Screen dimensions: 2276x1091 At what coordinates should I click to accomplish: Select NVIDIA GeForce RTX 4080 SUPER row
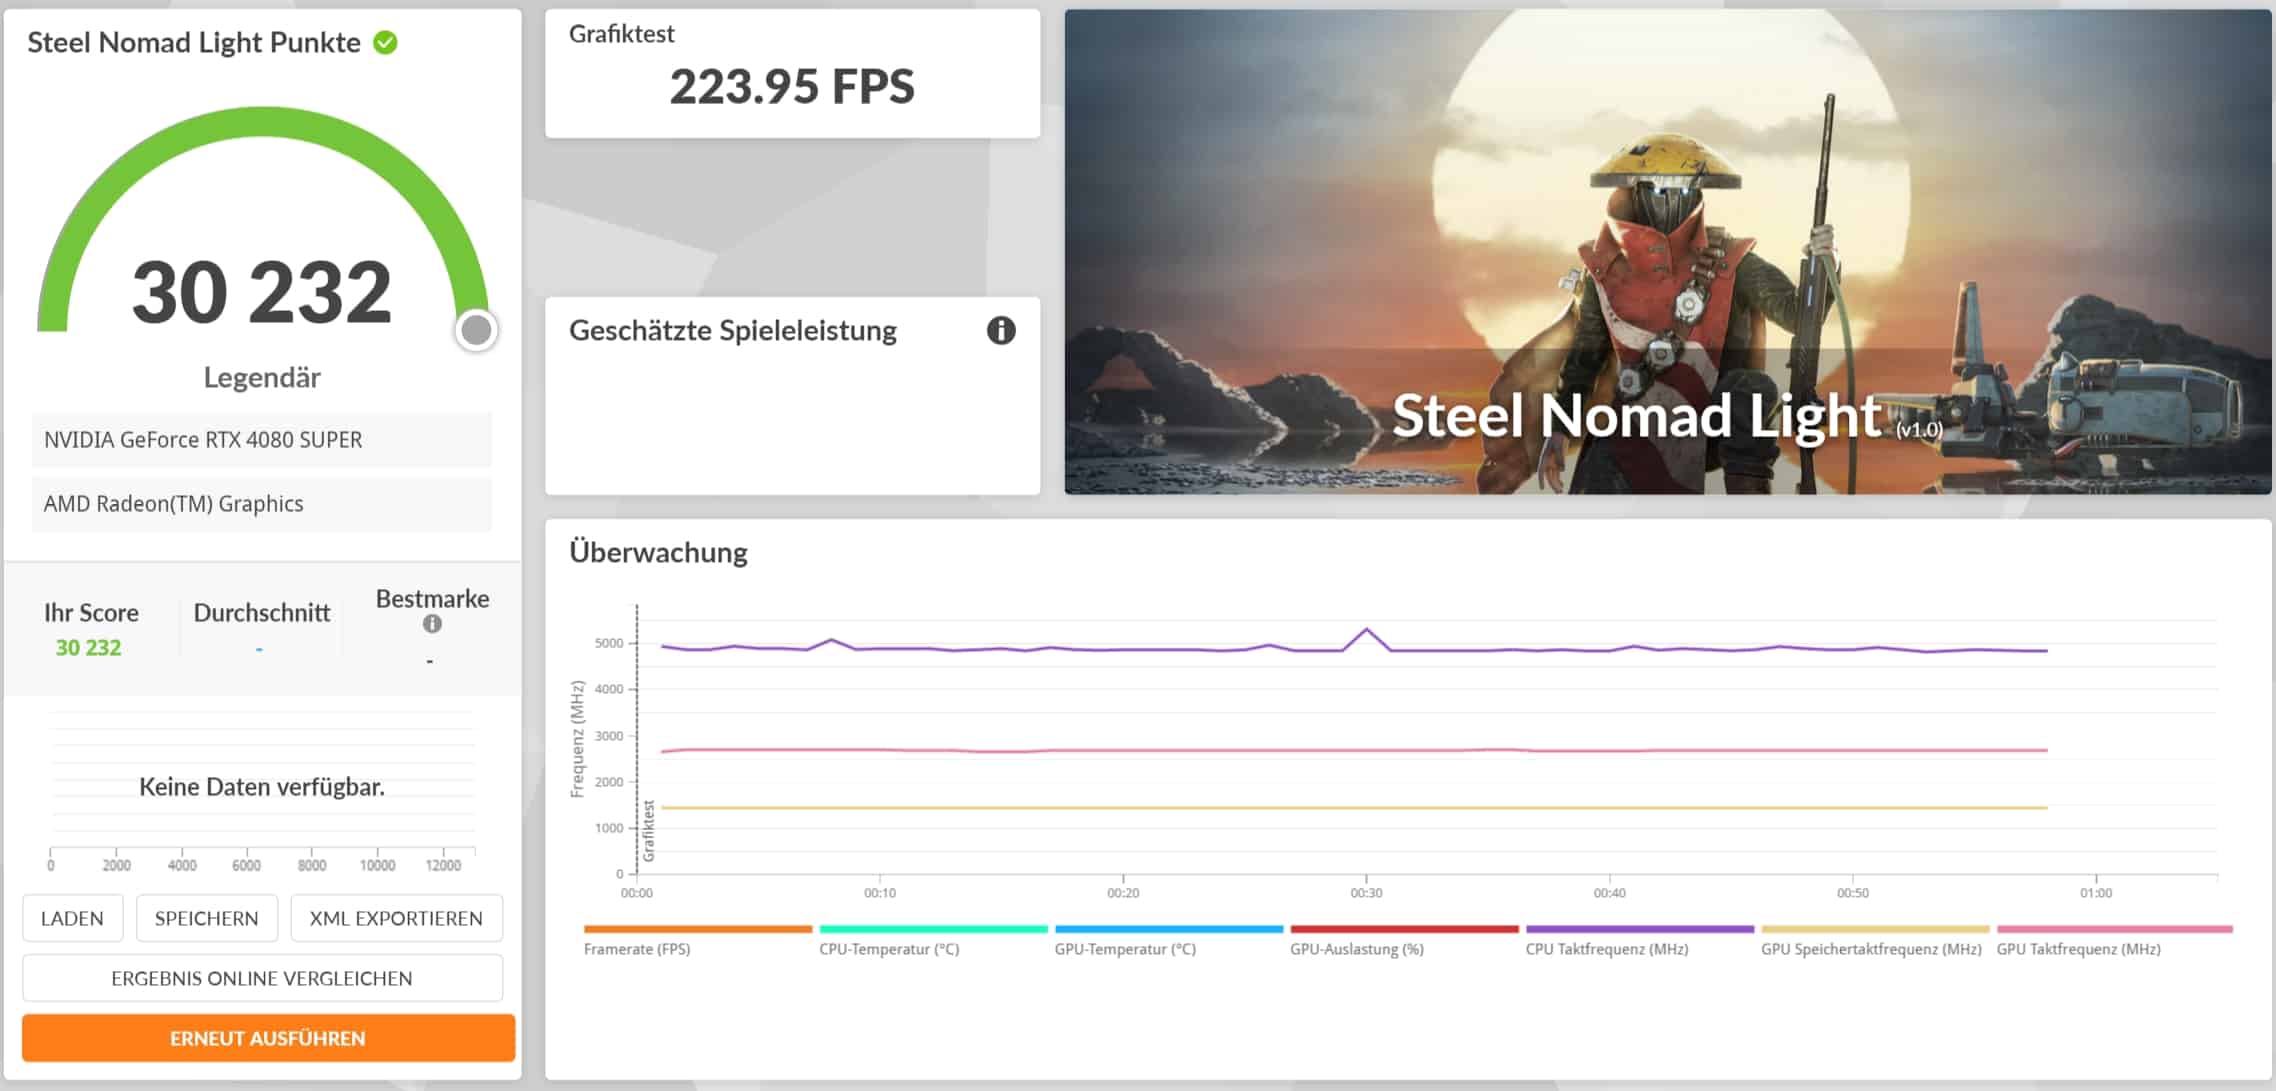click(x=262, y=440)
